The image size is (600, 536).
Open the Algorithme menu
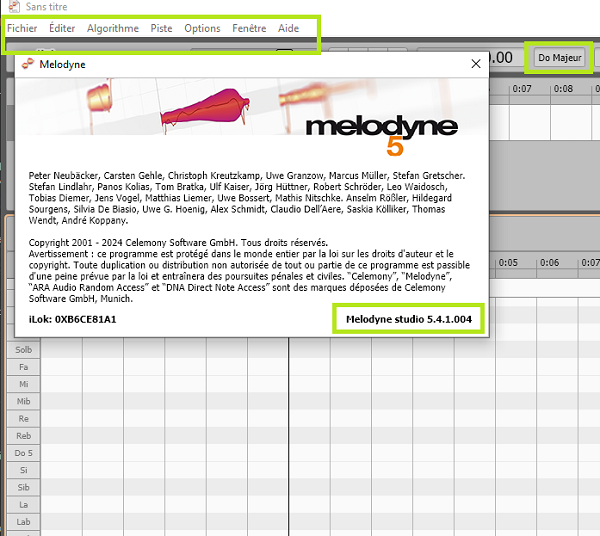(x=113, y=28)
